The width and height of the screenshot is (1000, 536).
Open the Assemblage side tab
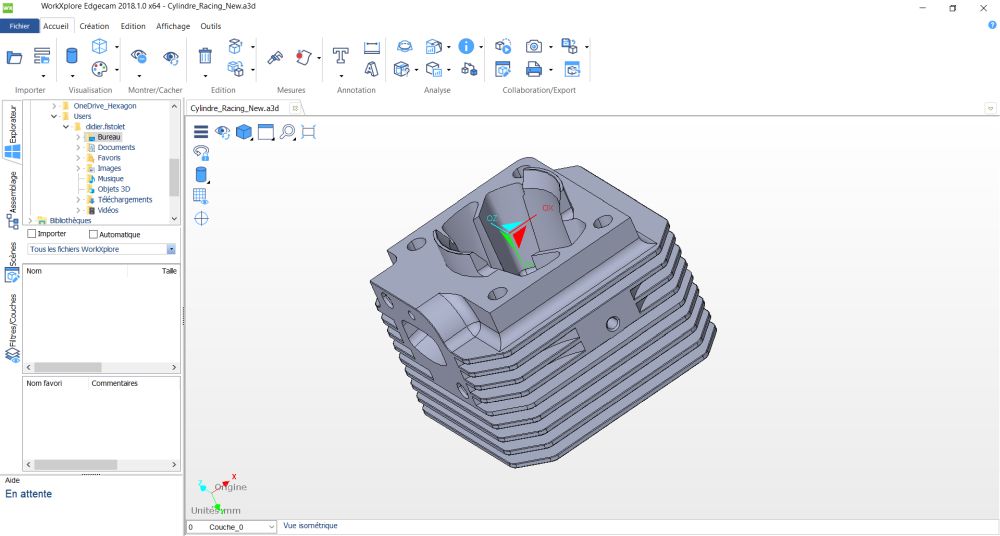click(12, 200)
